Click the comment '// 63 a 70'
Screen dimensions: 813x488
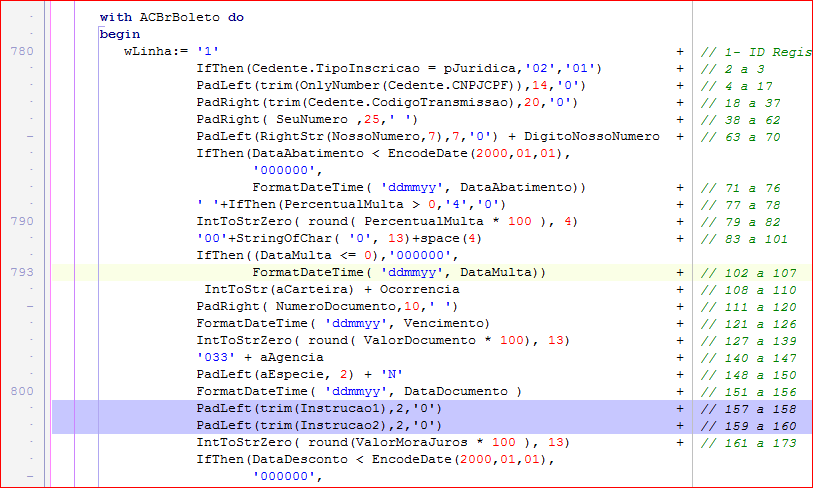(740, 137)
